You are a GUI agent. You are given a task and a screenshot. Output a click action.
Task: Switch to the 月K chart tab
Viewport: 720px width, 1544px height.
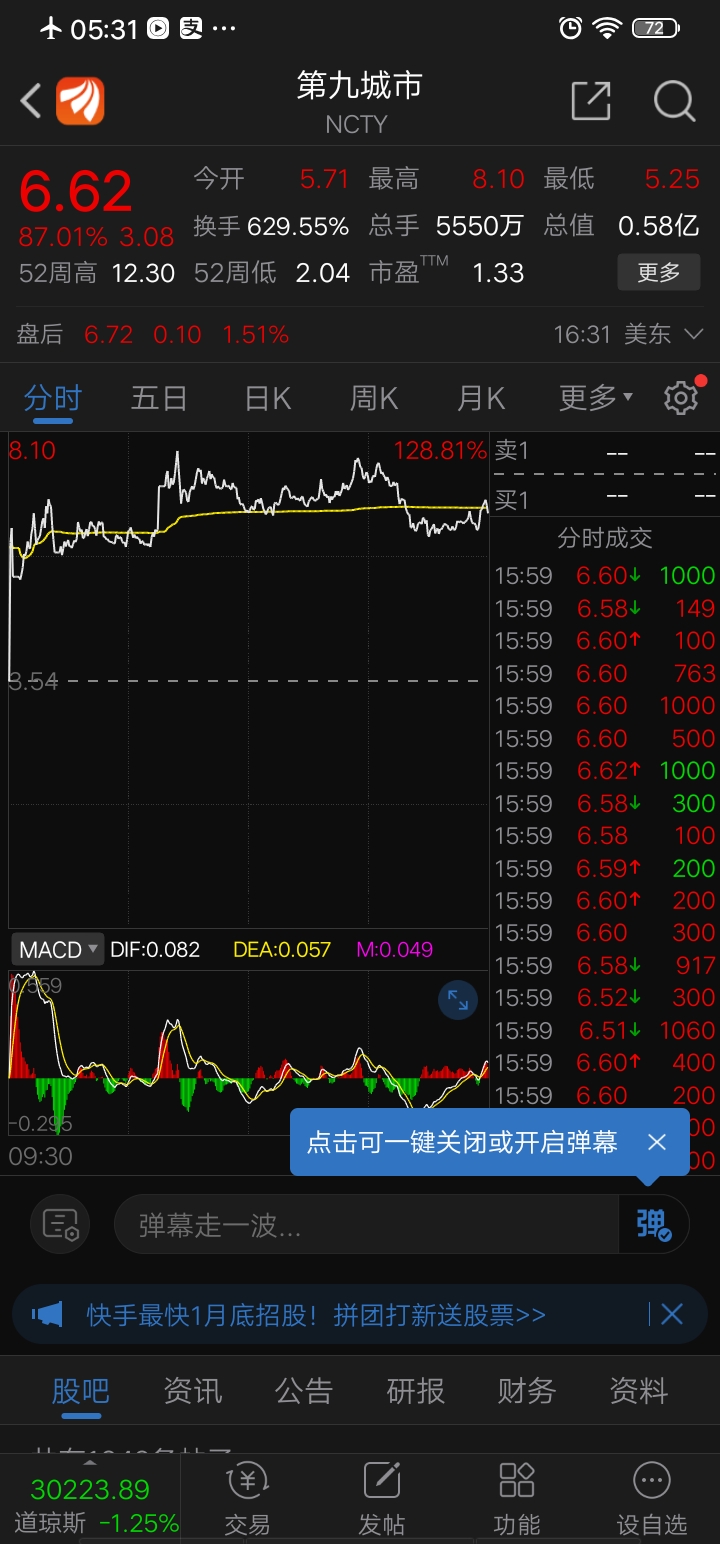(481, 398)
